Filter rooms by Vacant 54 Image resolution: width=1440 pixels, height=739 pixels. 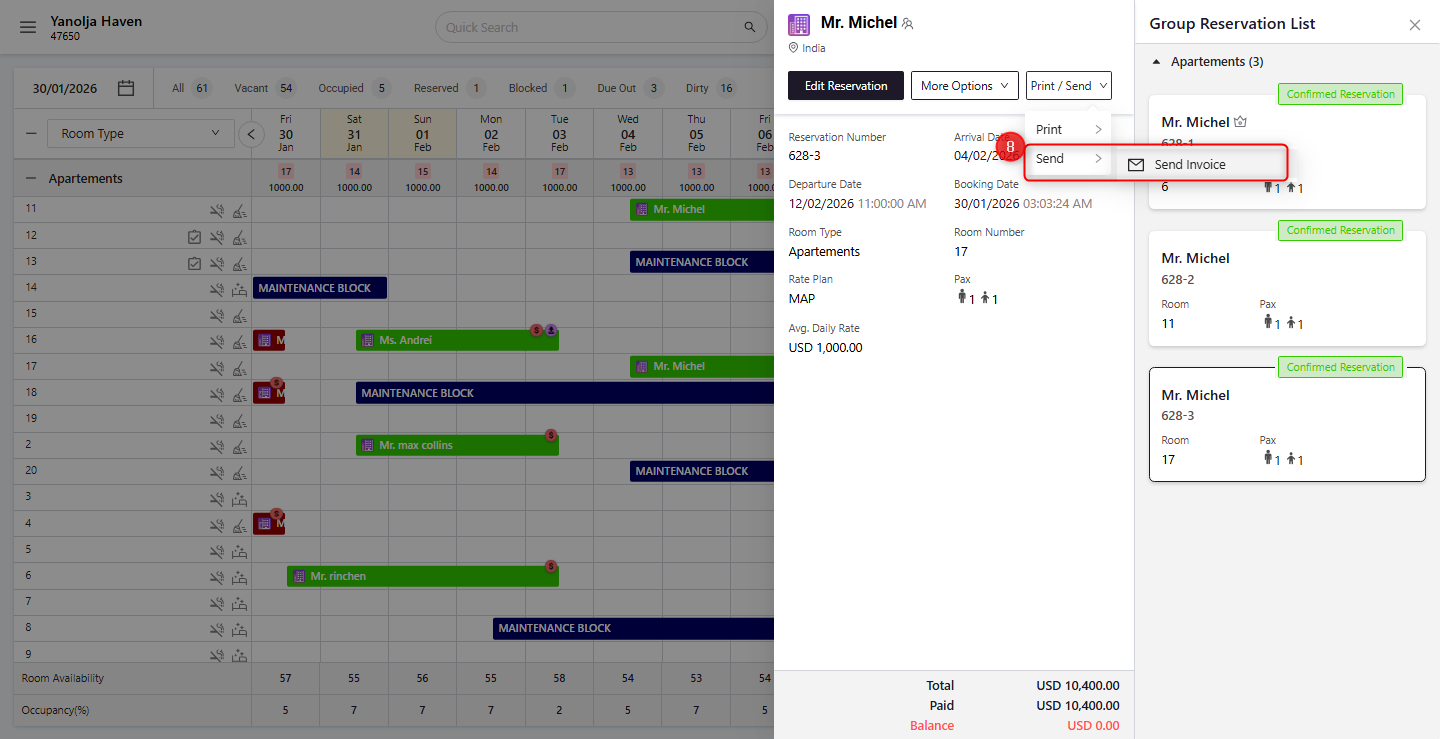(x=265, y=88)
